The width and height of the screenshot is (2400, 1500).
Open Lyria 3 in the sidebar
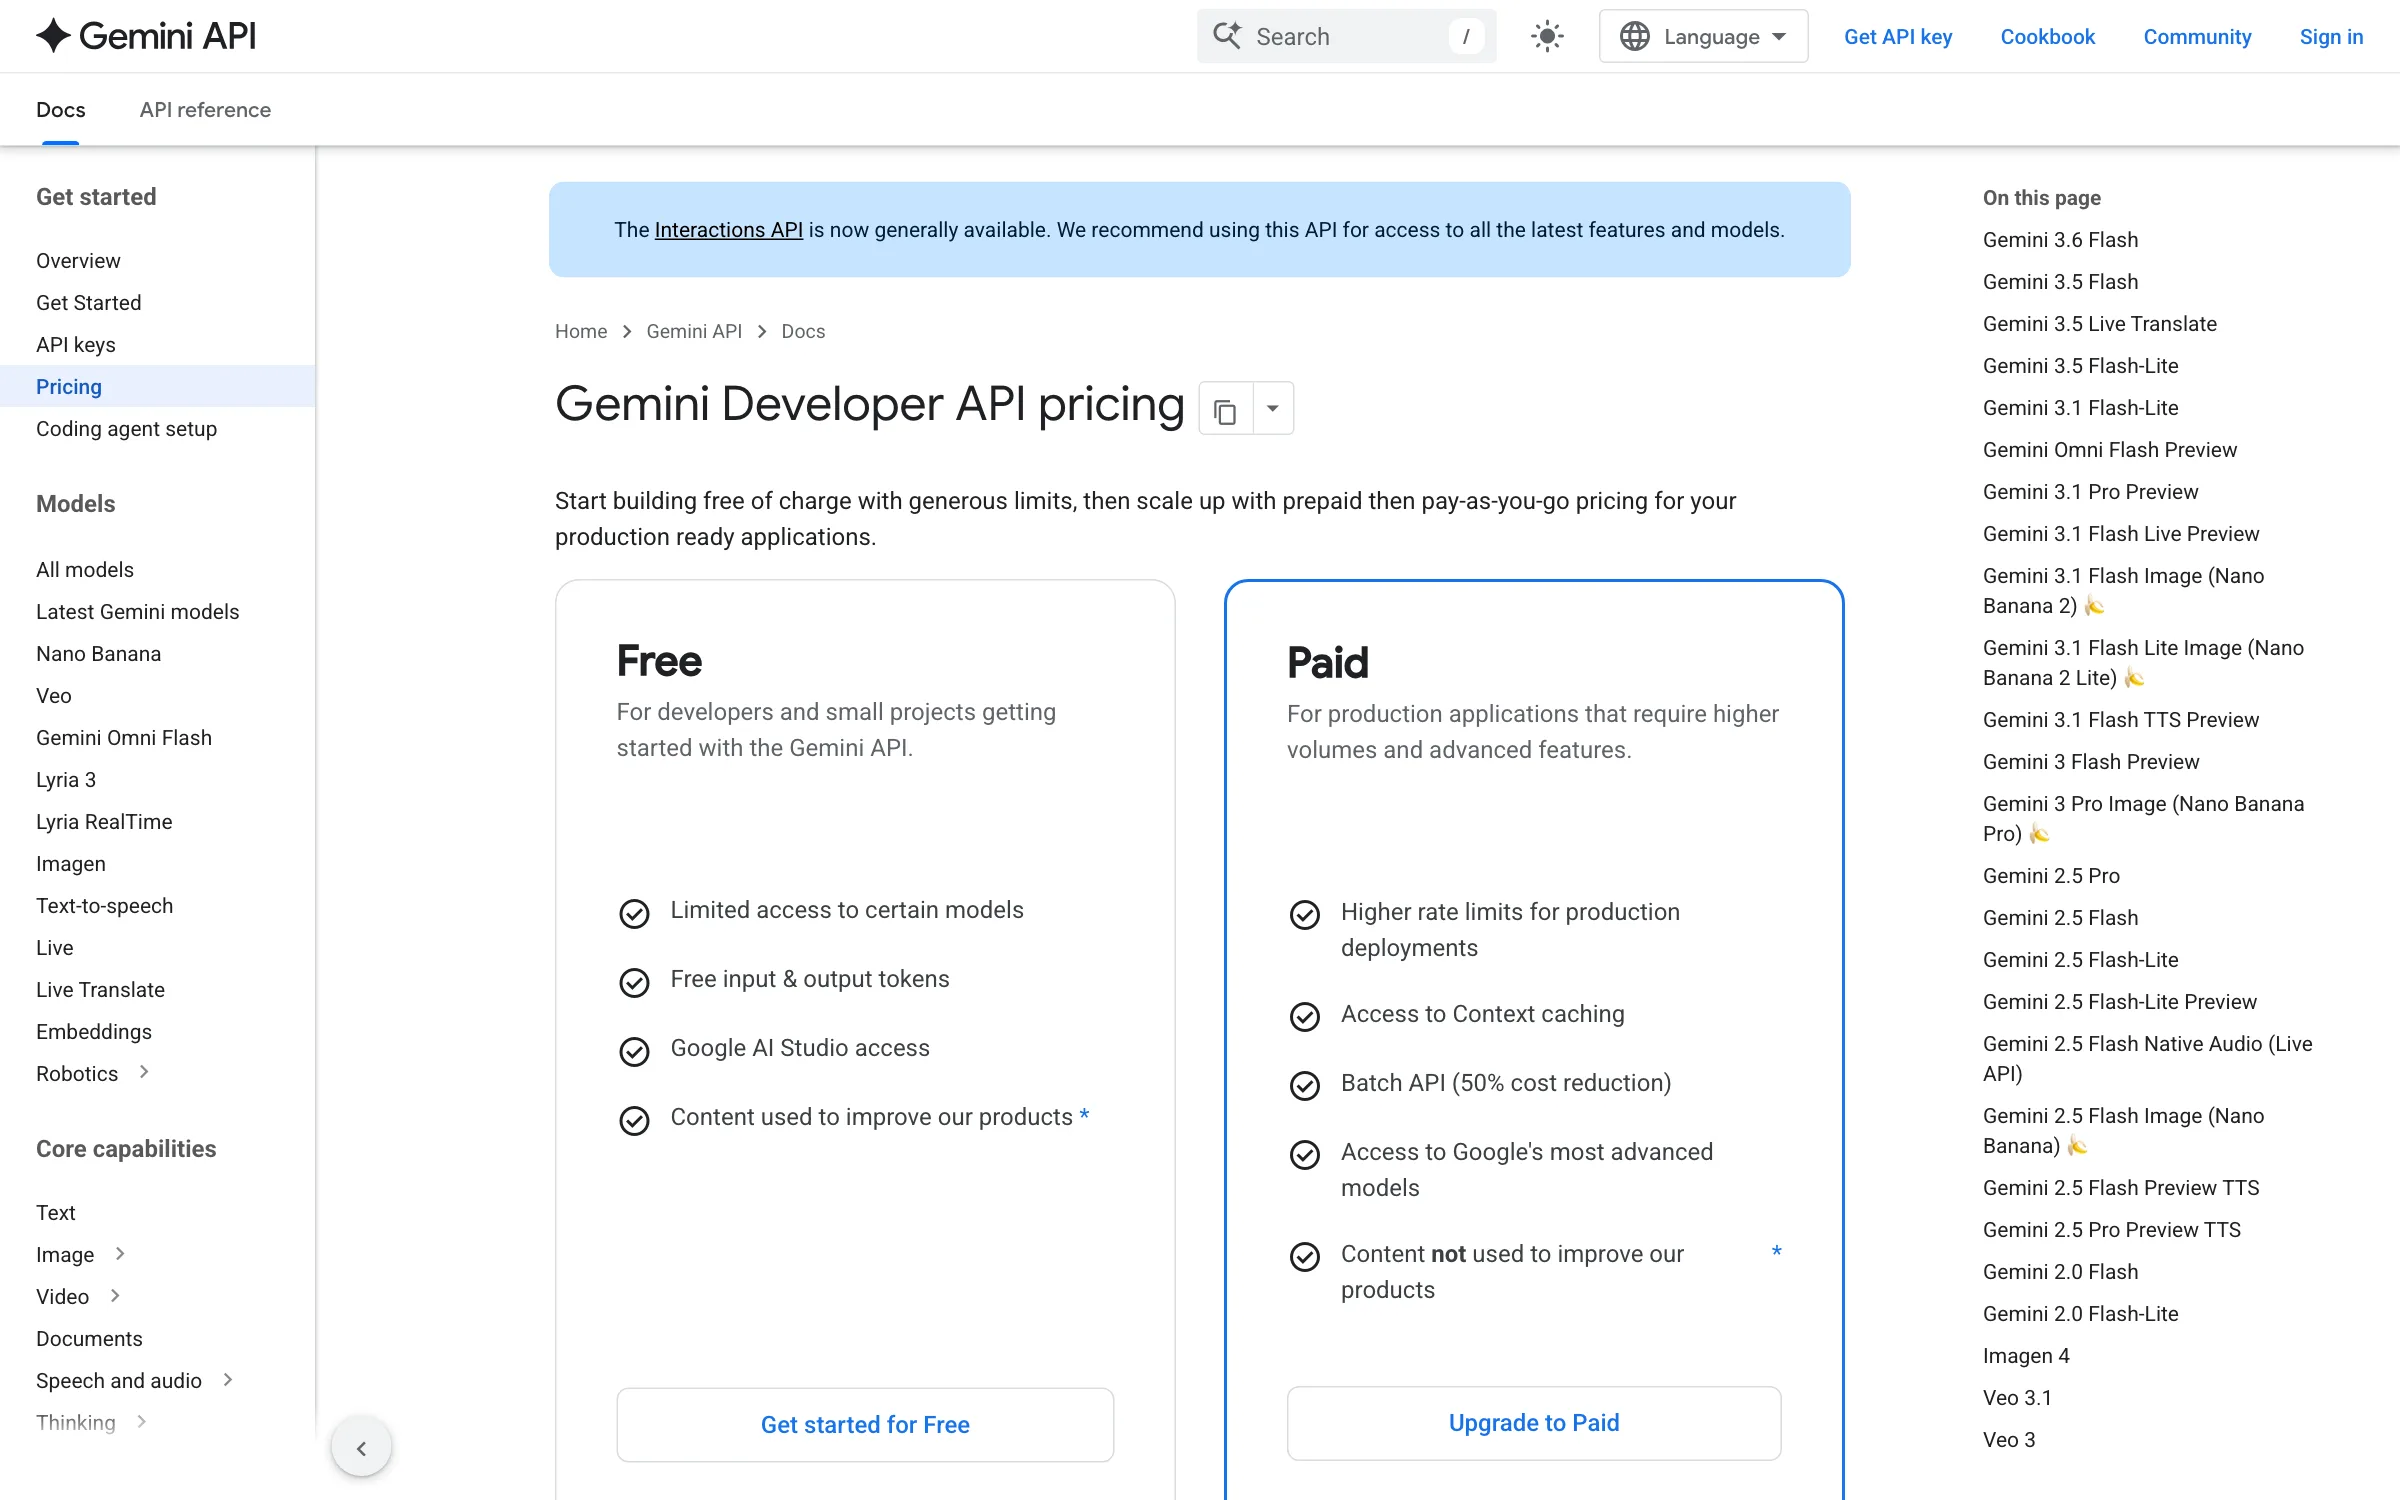click(66, 780)
